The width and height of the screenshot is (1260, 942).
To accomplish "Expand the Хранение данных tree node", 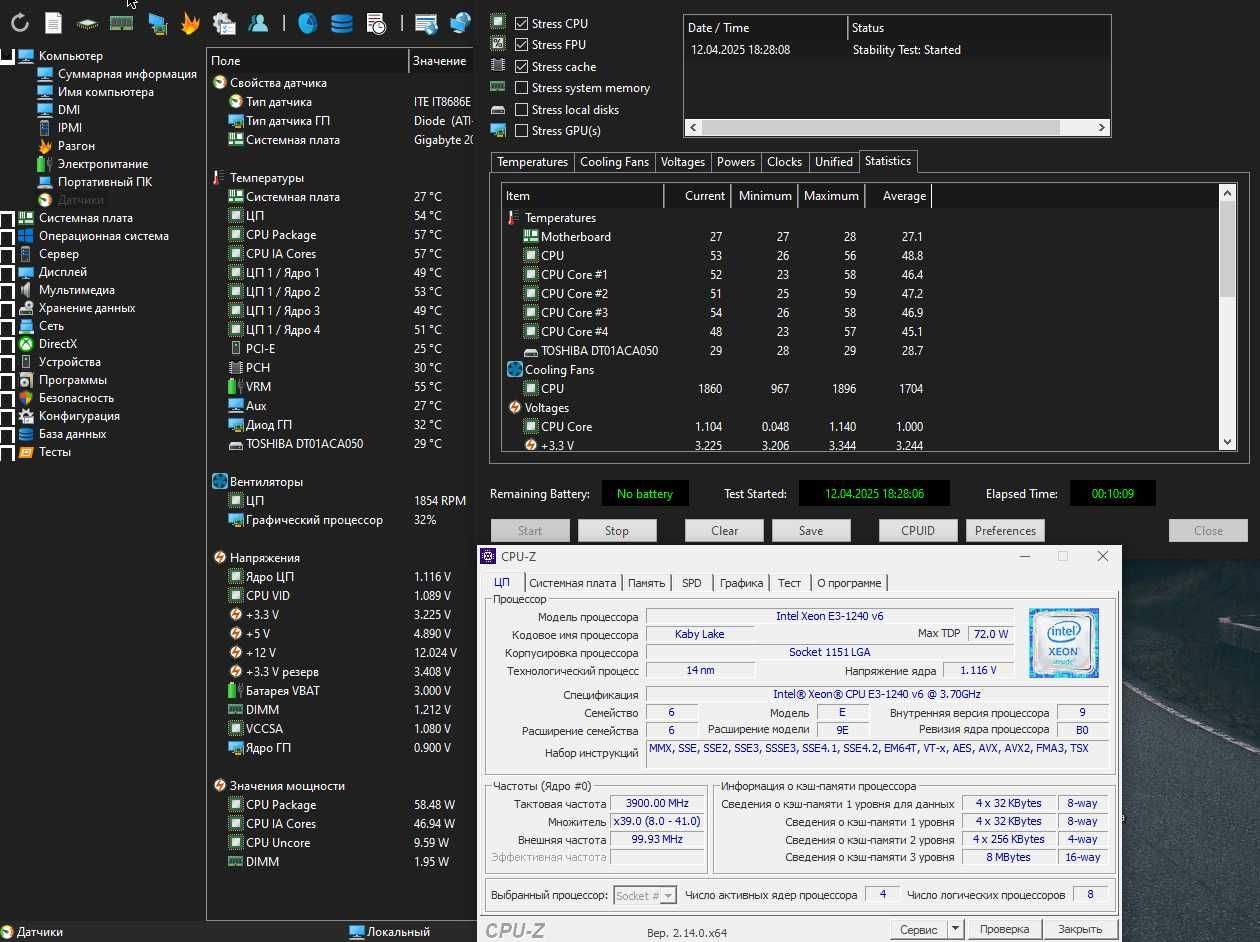I will [7, 308].
